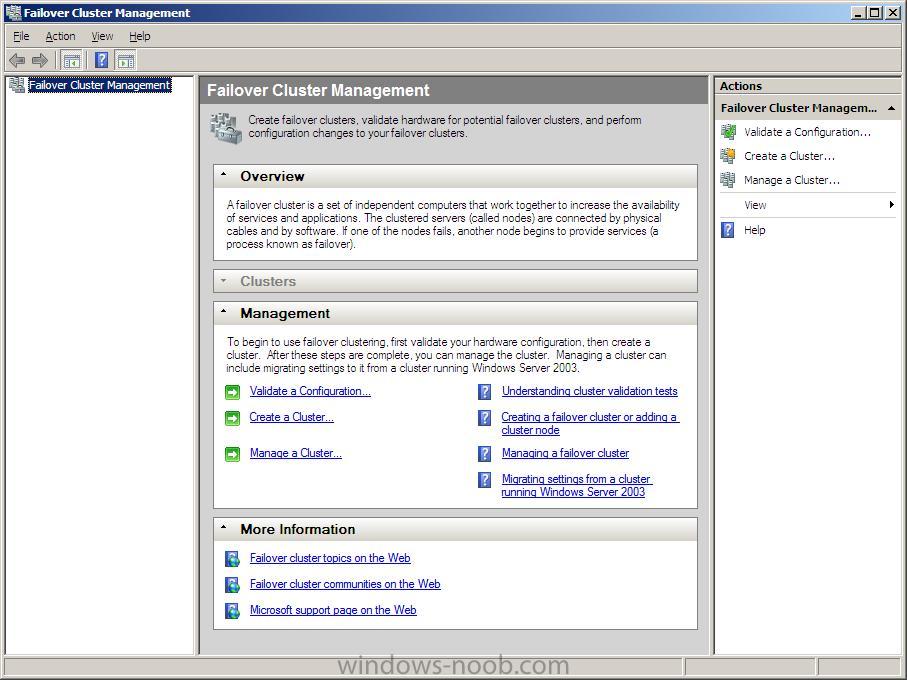The width and height of the screenshot is (907, 680).
Task: Collapse the Overview section
Action: [x=224, y=174]
